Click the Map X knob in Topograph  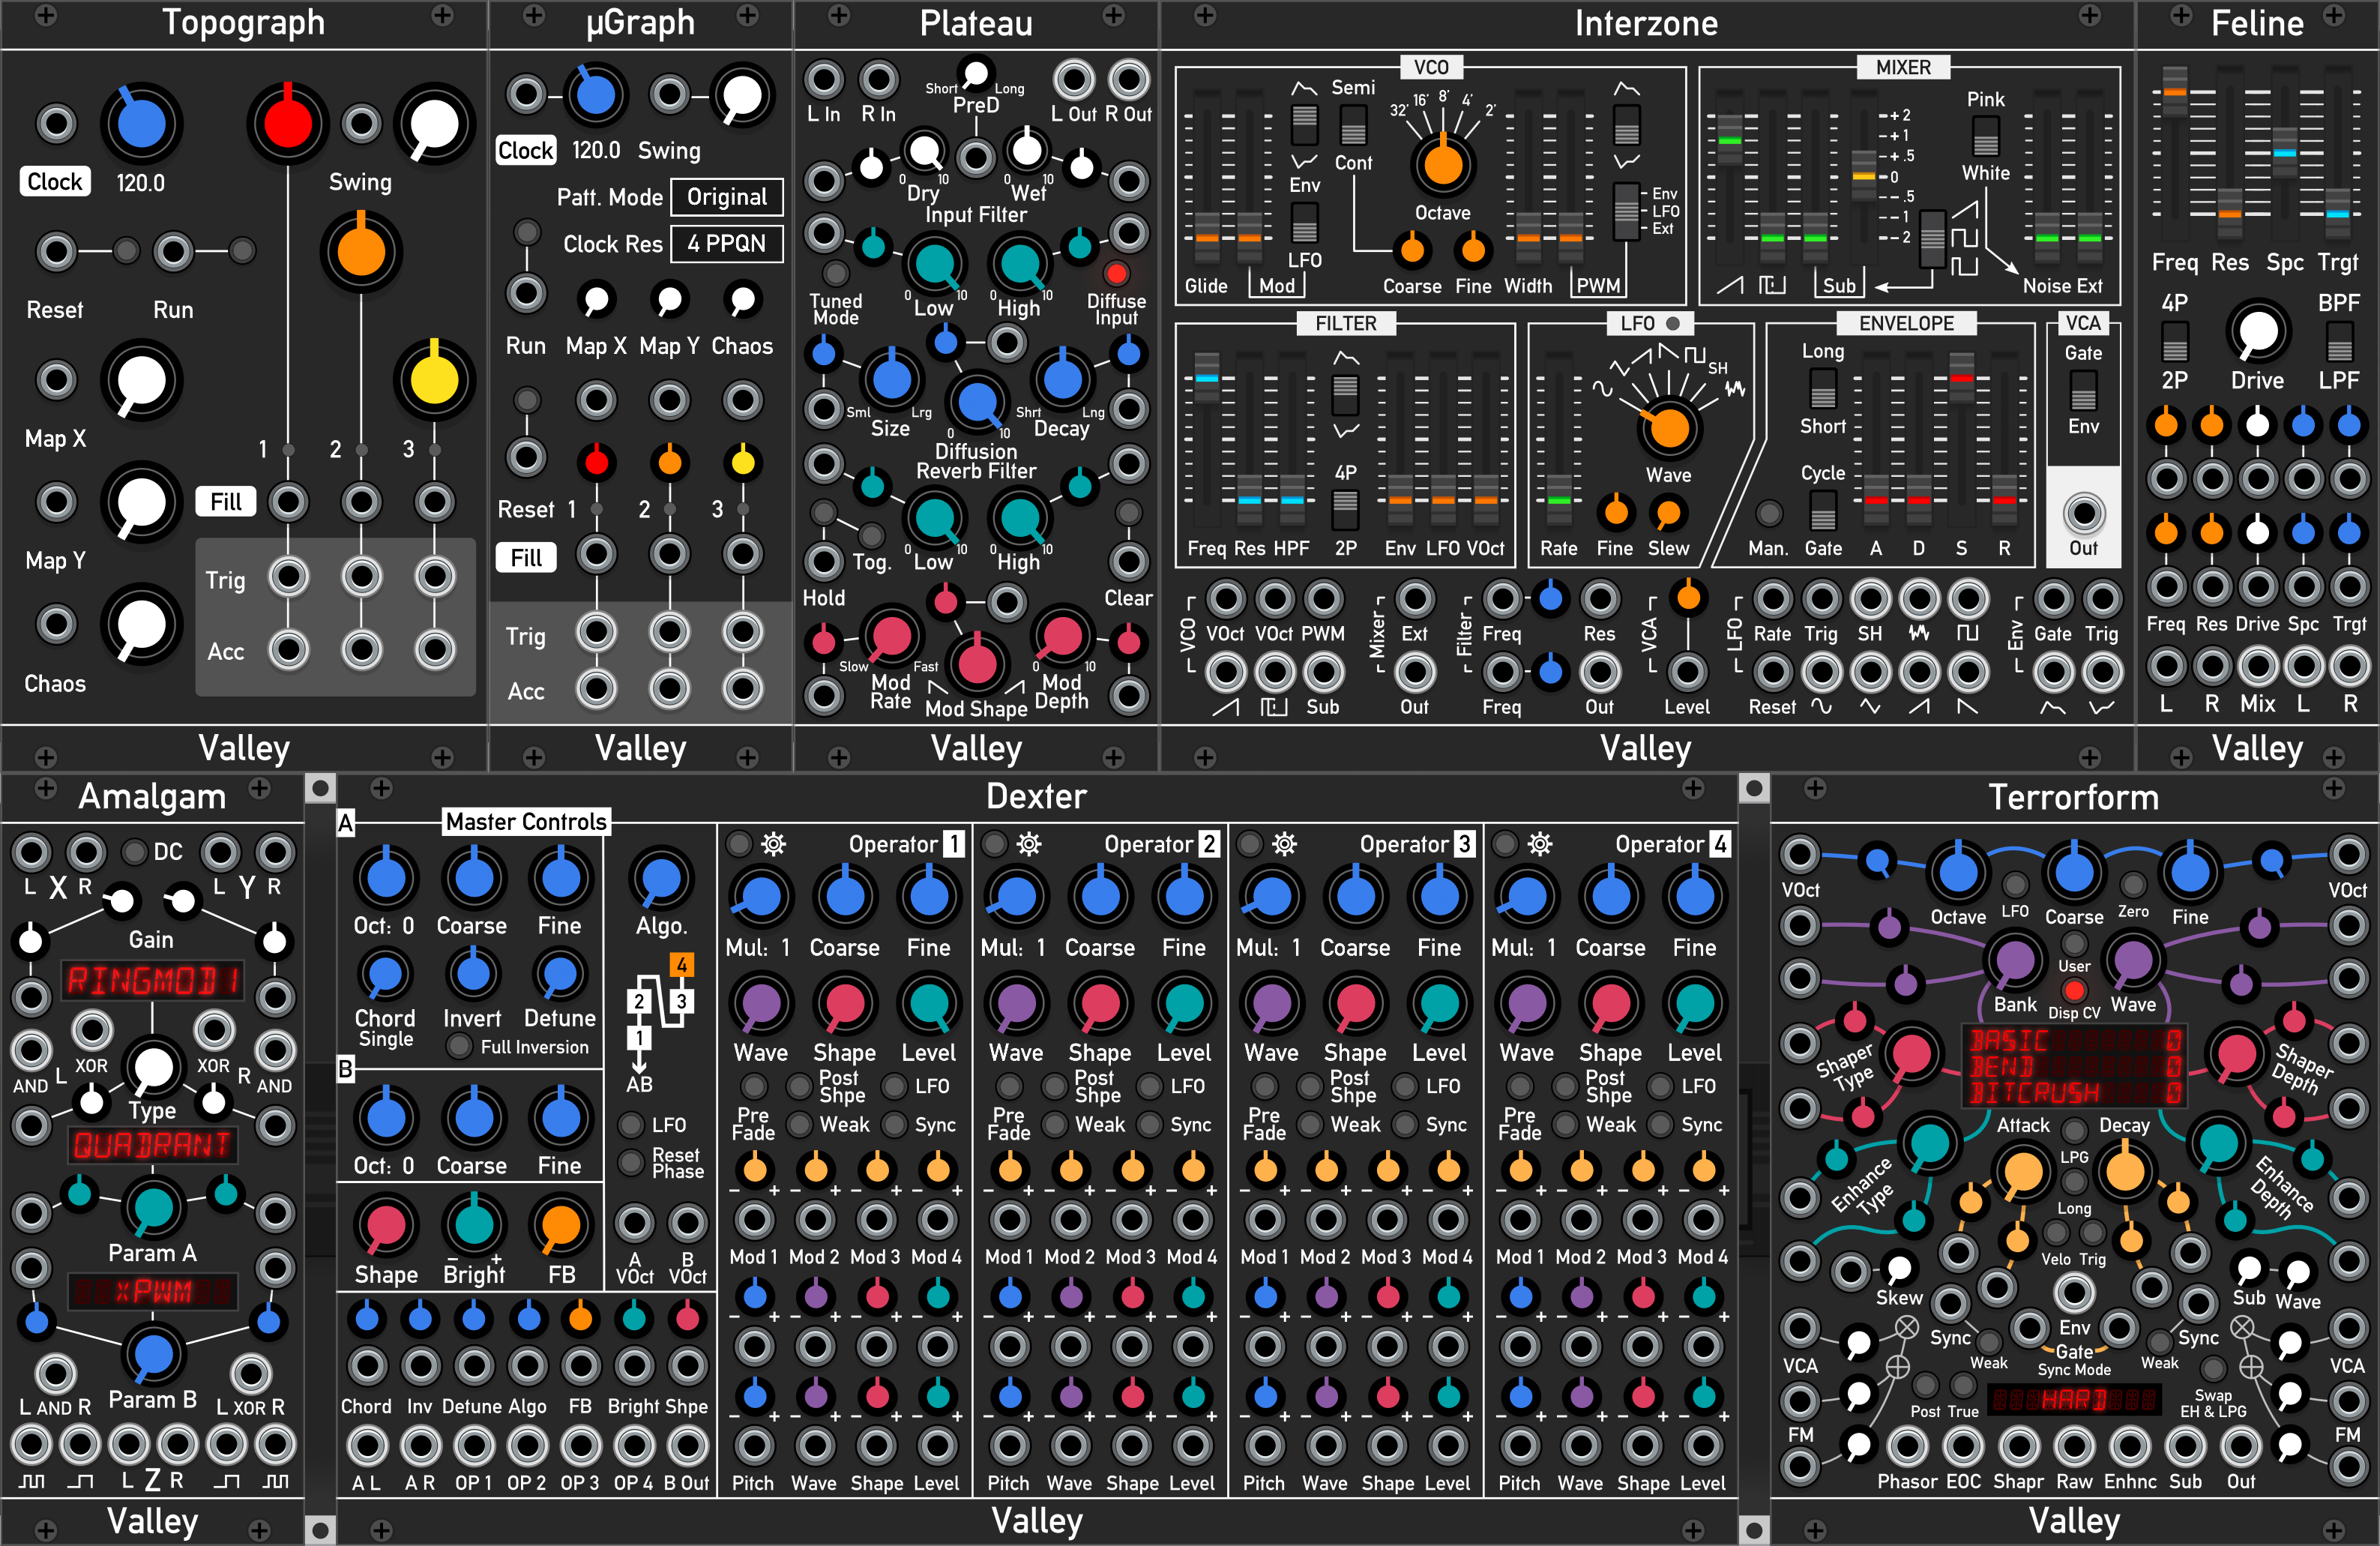[x=141, y=381]
